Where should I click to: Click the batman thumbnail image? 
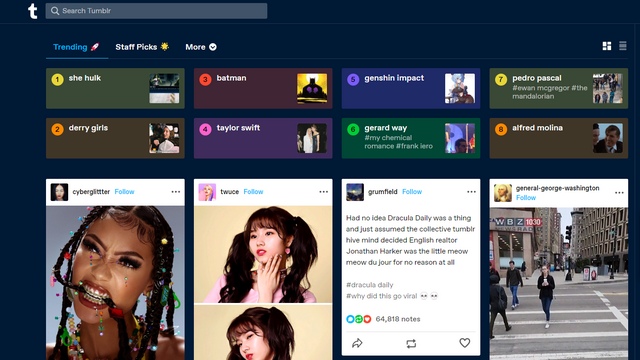click(x=312, y=88)
